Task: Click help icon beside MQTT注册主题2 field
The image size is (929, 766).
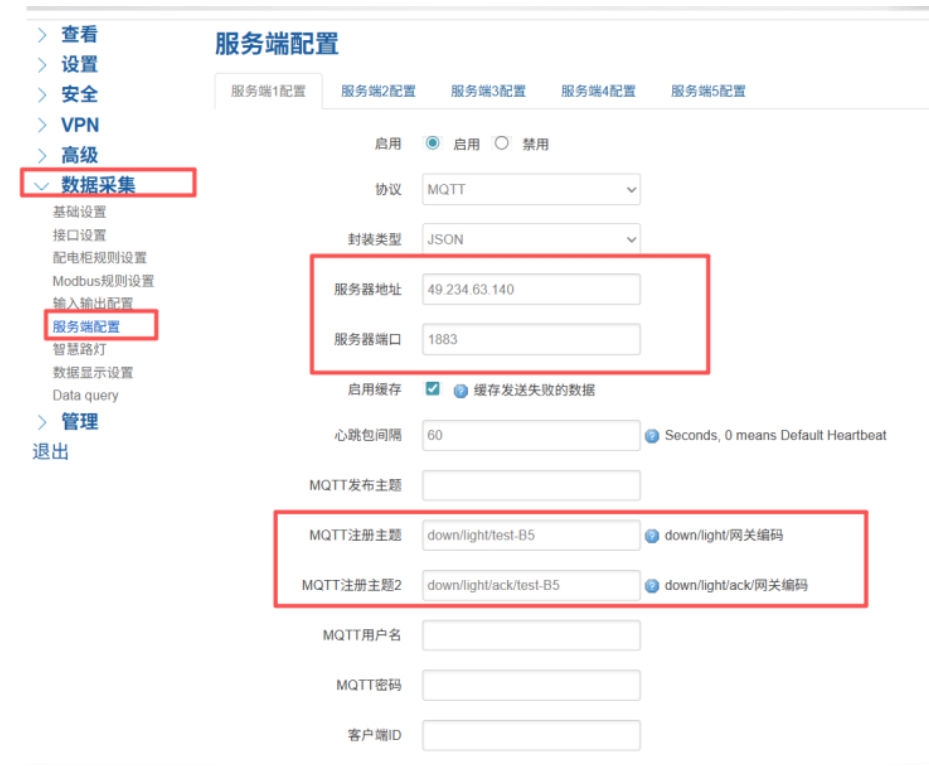Action: (652, 585)
